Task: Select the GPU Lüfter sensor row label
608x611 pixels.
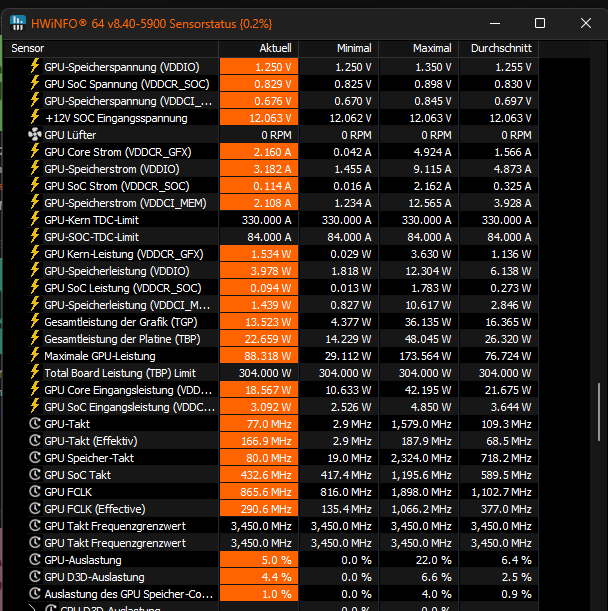Action: pos(70,135)
